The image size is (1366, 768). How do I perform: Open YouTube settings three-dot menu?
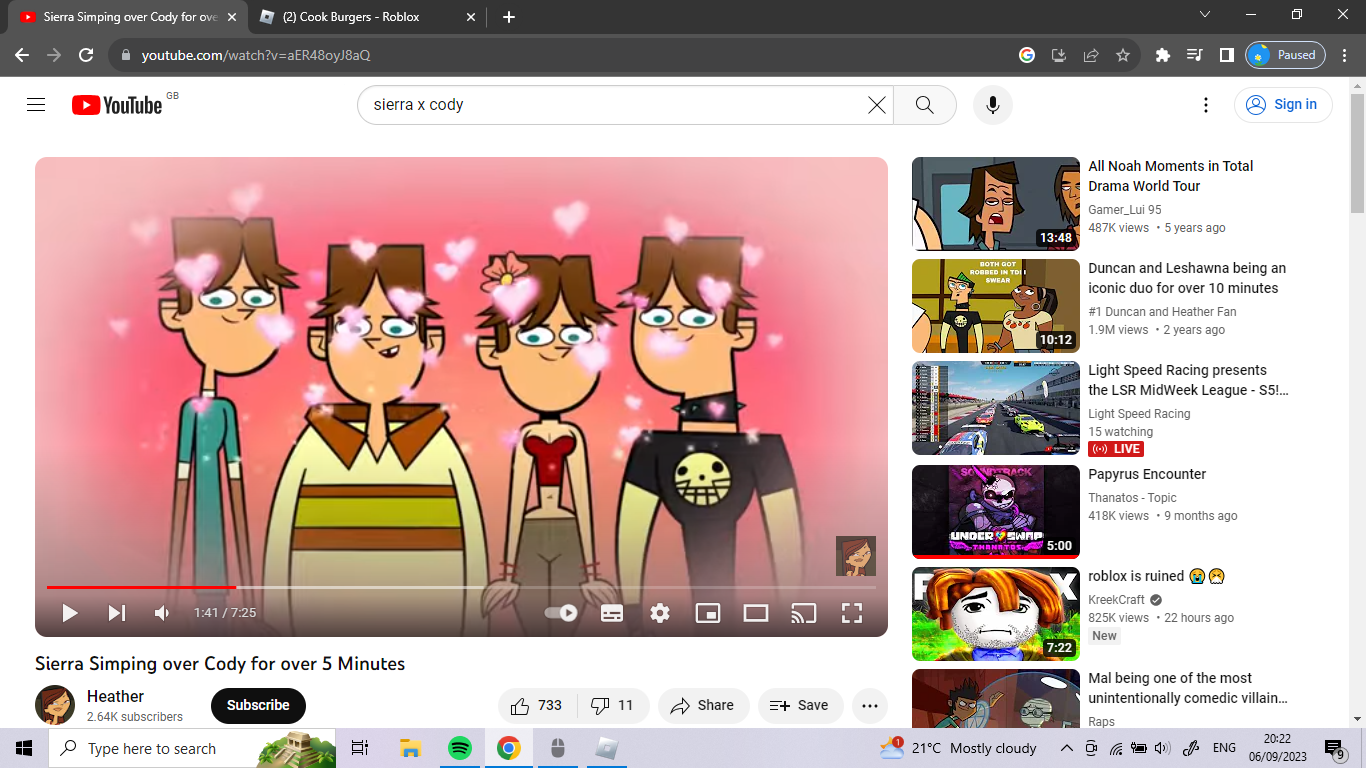coord(1206,105)
